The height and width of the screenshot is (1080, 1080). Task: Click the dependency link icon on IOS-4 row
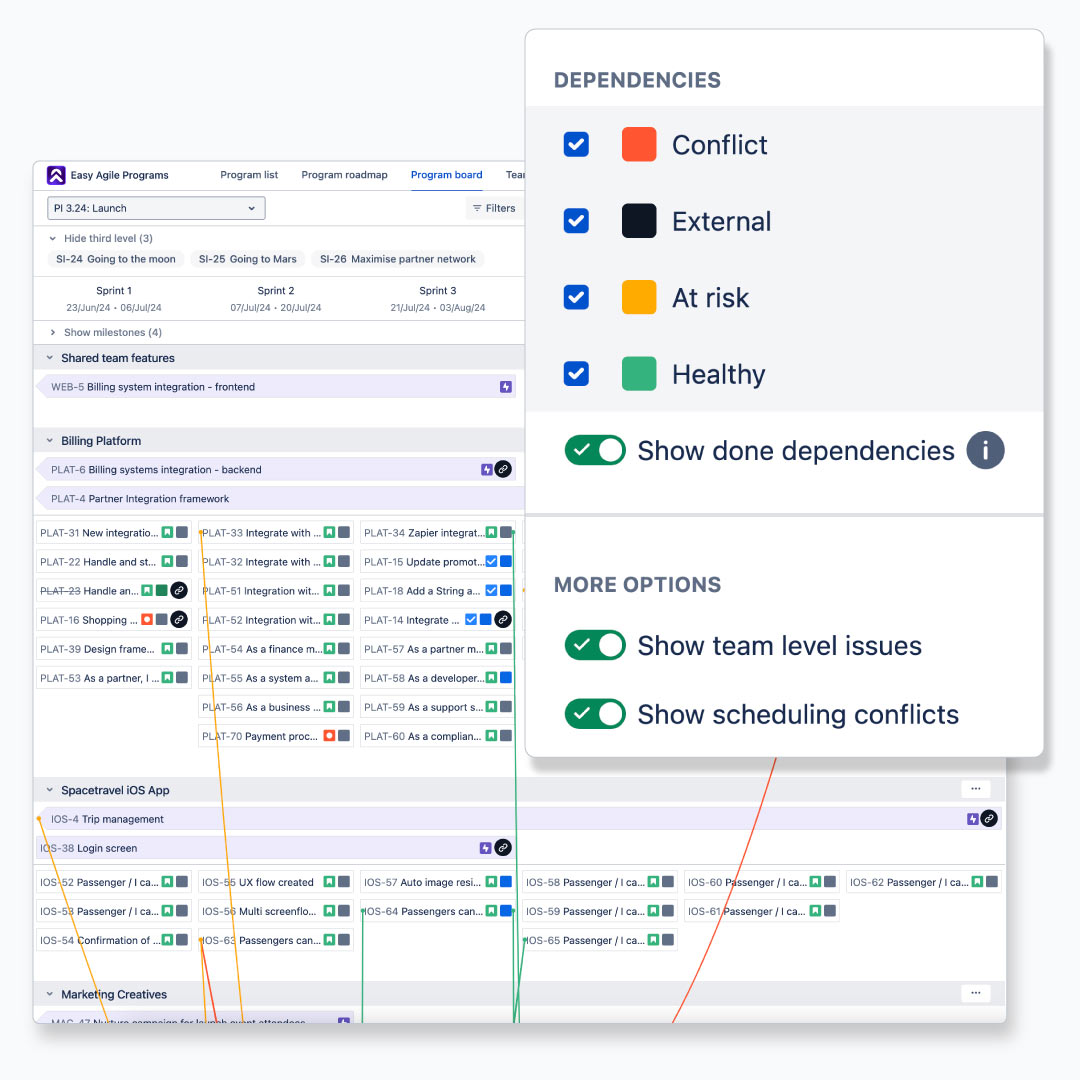989,819
